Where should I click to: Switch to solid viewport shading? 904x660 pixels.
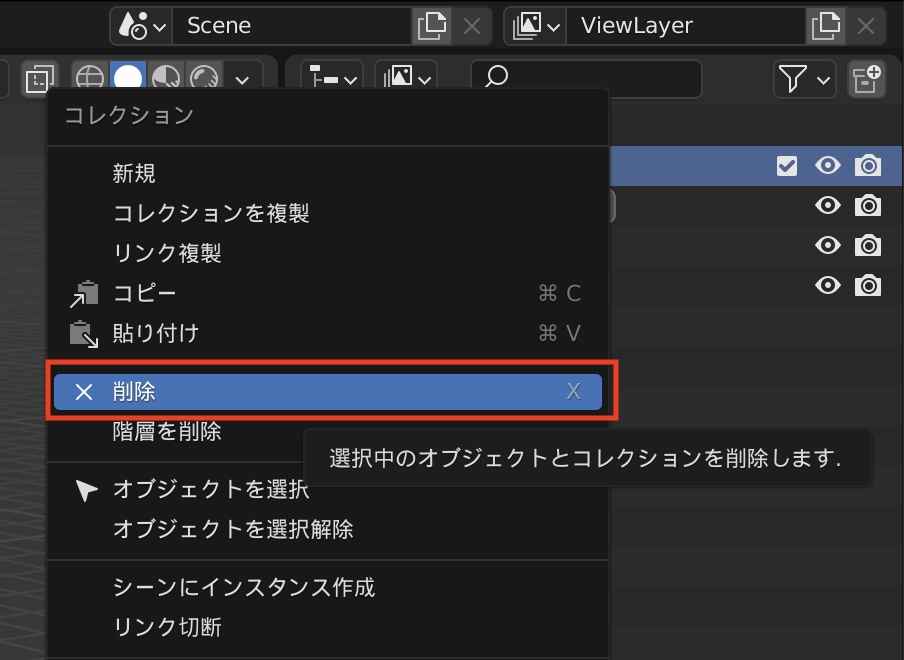click(x=127, y=78)
